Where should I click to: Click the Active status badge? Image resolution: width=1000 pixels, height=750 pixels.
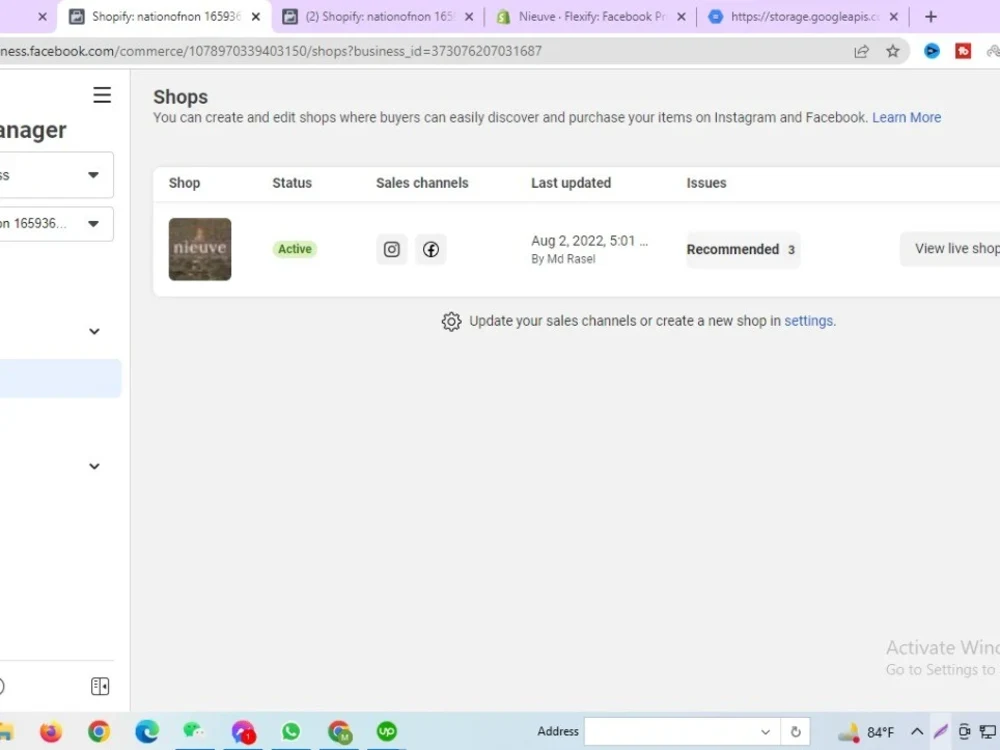[x=295, y=249]
